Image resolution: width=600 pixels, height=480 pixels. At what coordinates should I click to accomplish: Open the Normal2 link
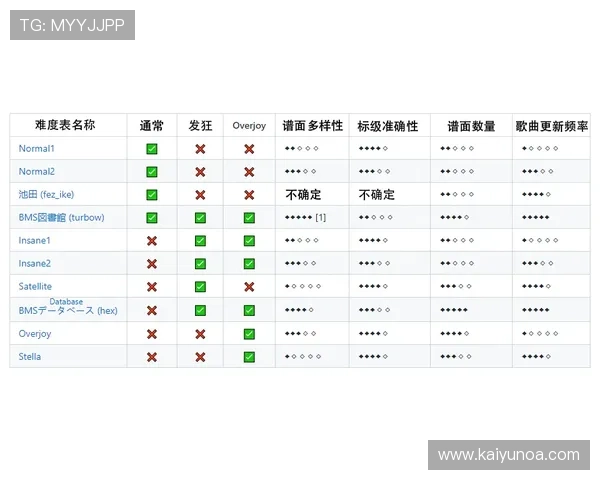[x=36, y=171]
